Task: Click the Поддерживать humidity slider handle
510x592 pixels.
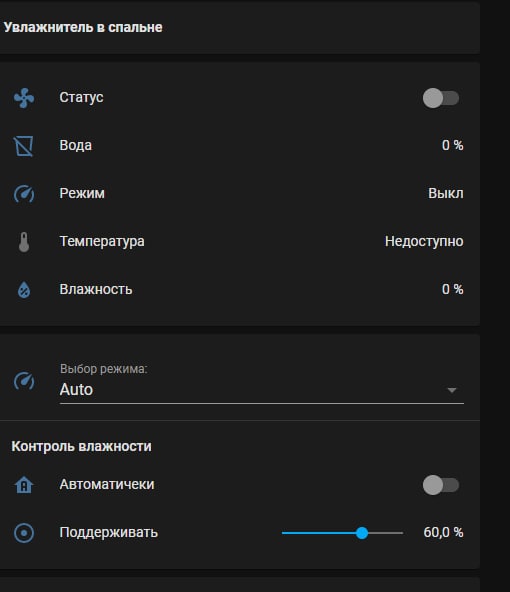Action: [362, 533]
